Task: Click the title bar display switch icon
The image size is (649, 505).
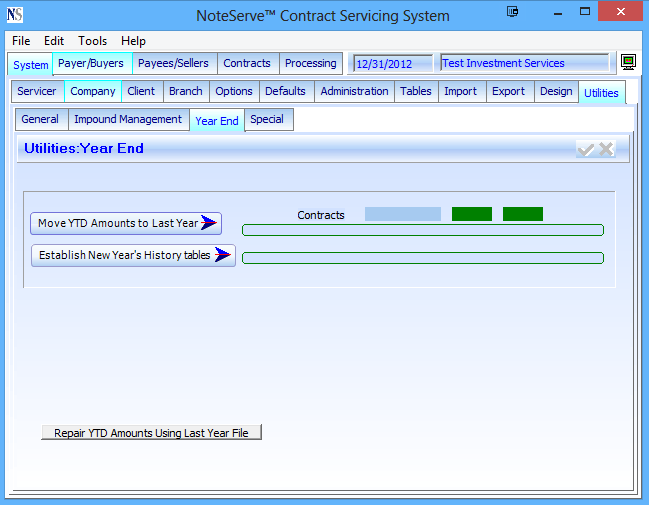Action: click(513, 13)
